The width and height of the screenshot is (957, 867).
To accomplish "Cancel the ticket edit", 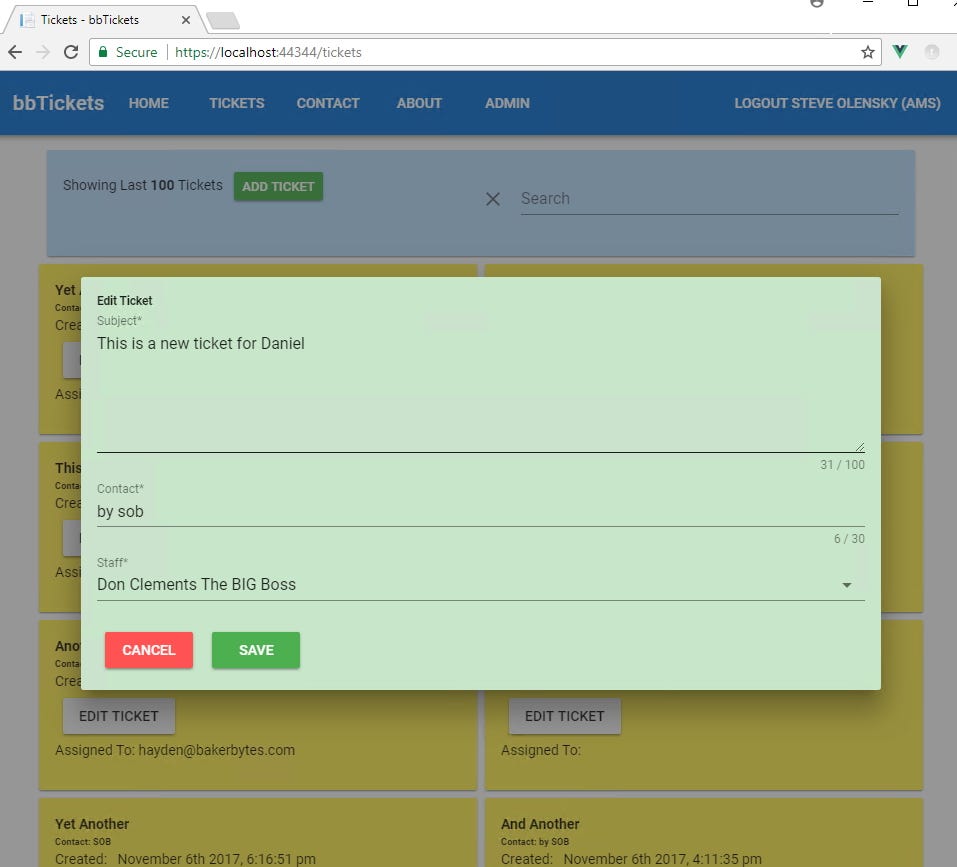I will 148,650.
